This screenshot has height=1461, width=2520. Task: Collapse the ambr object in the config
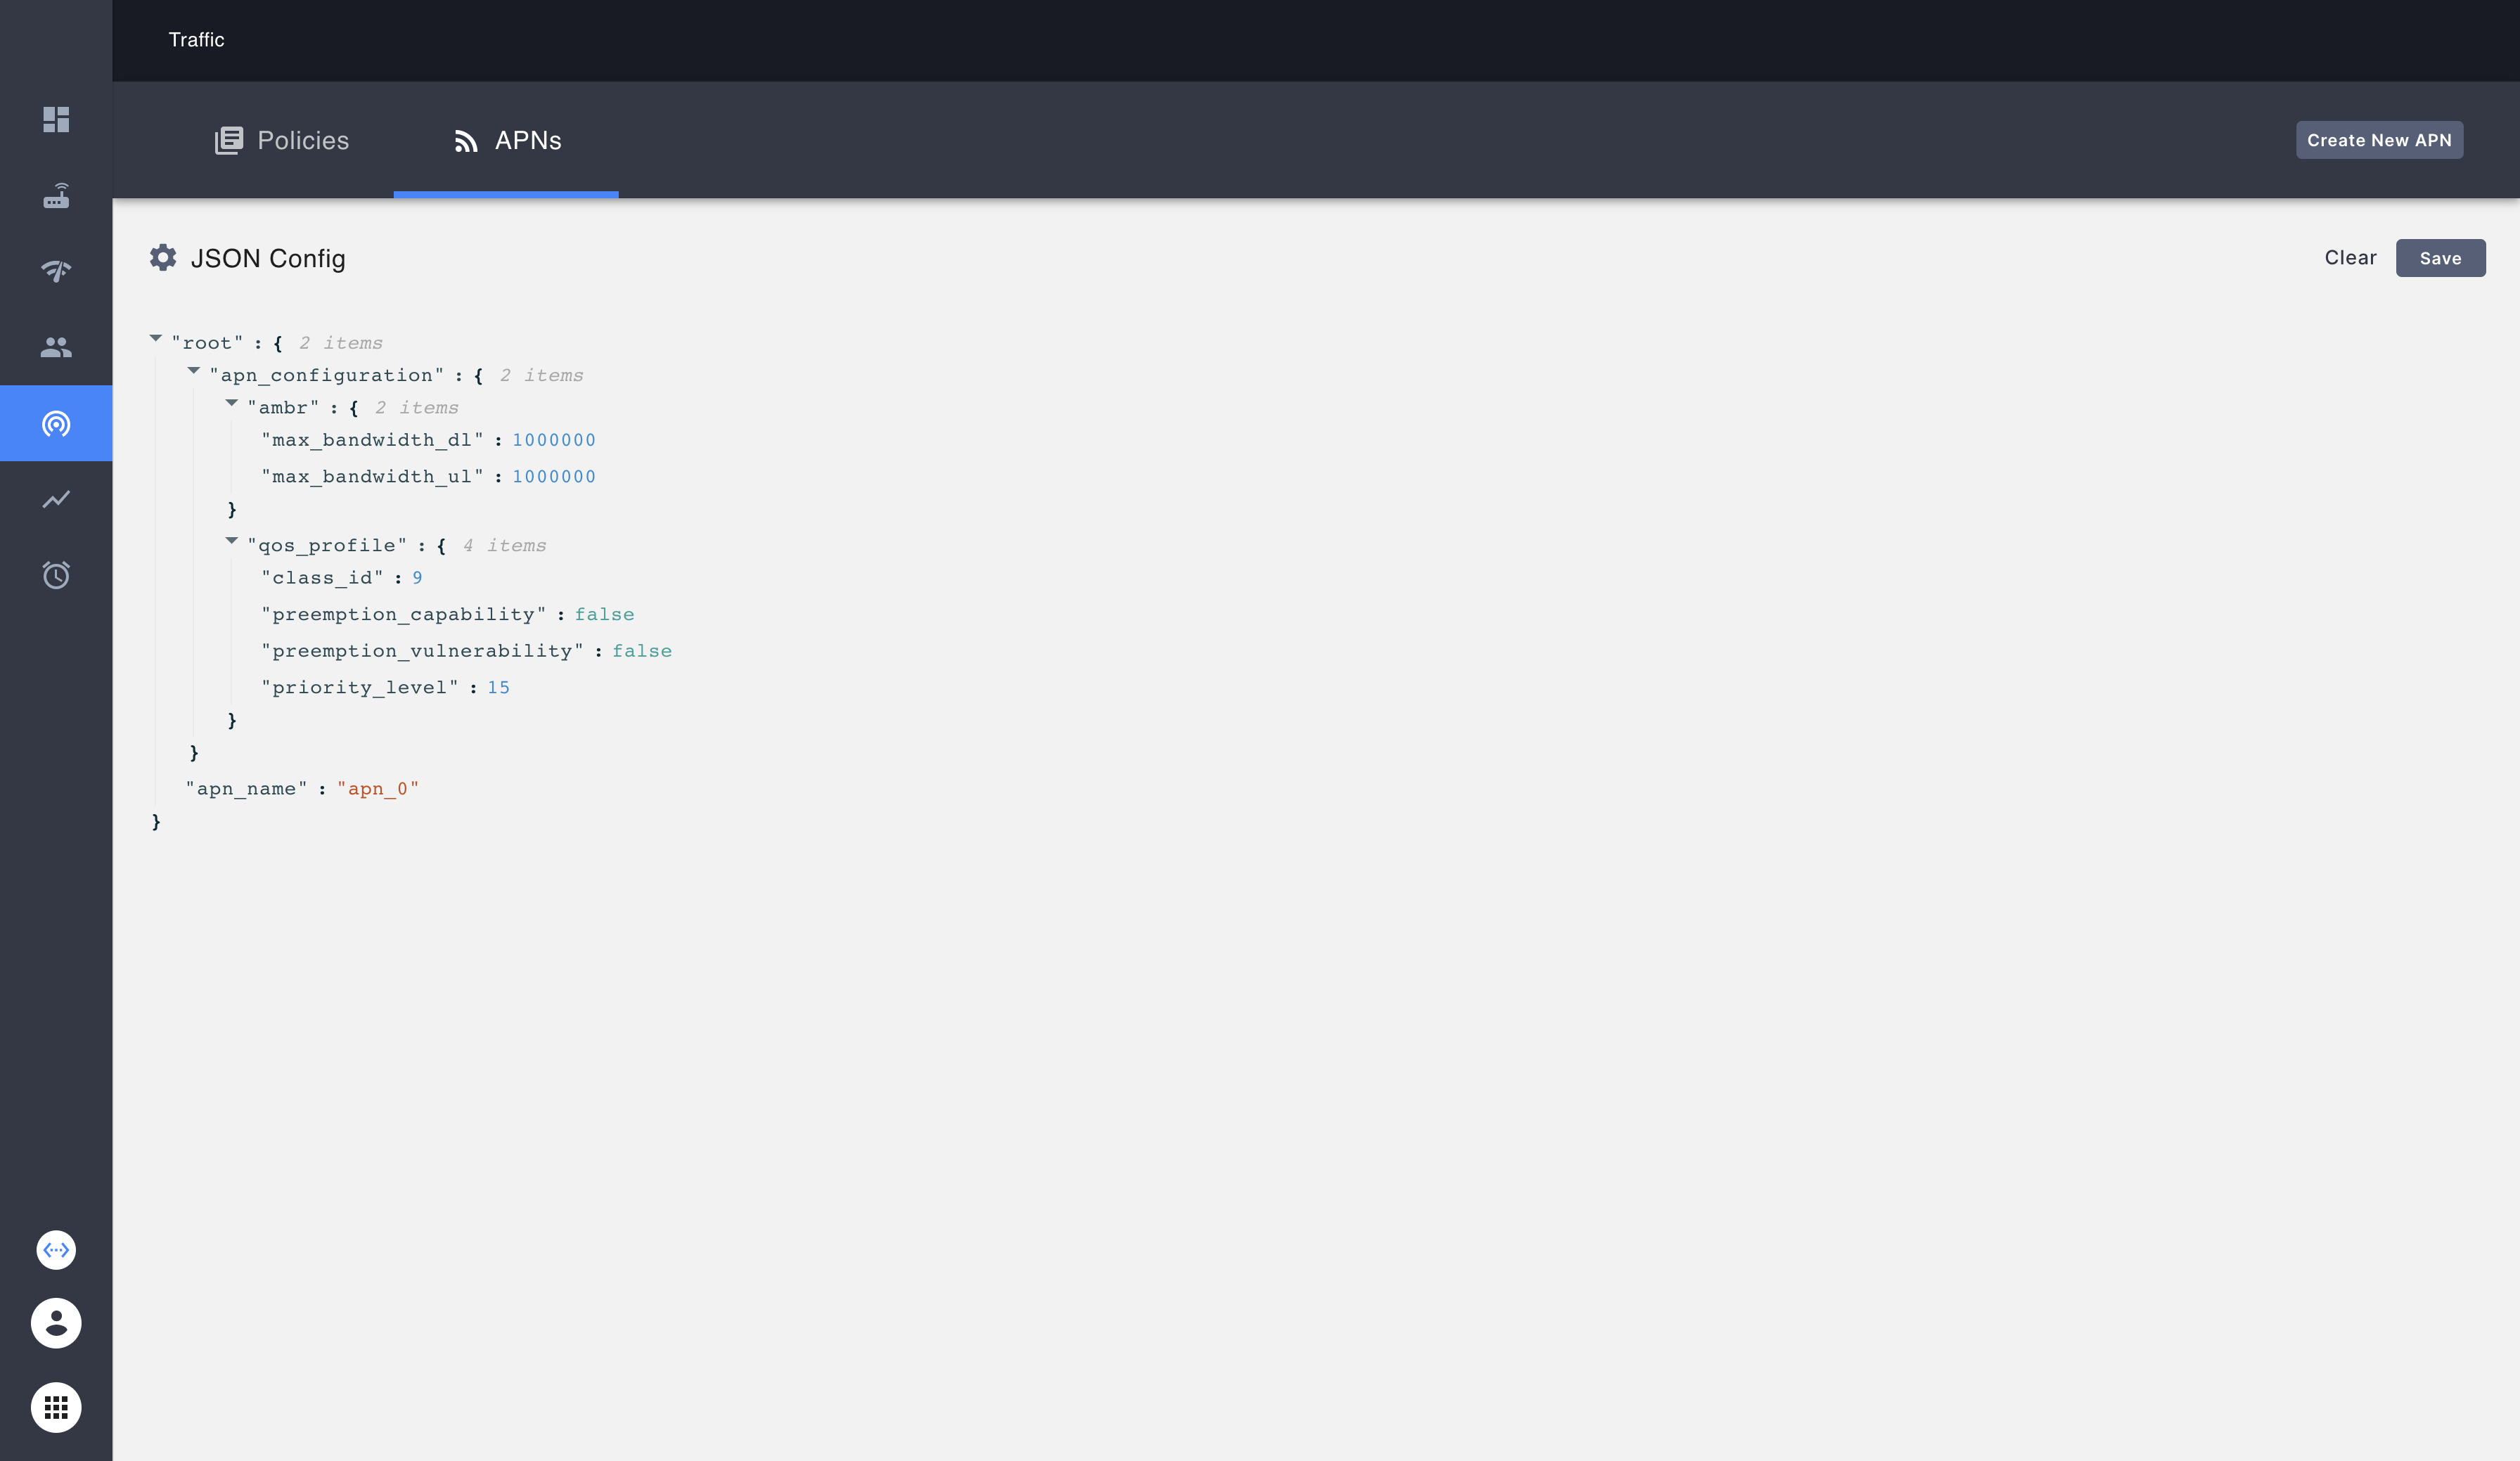tap(231, 403)
